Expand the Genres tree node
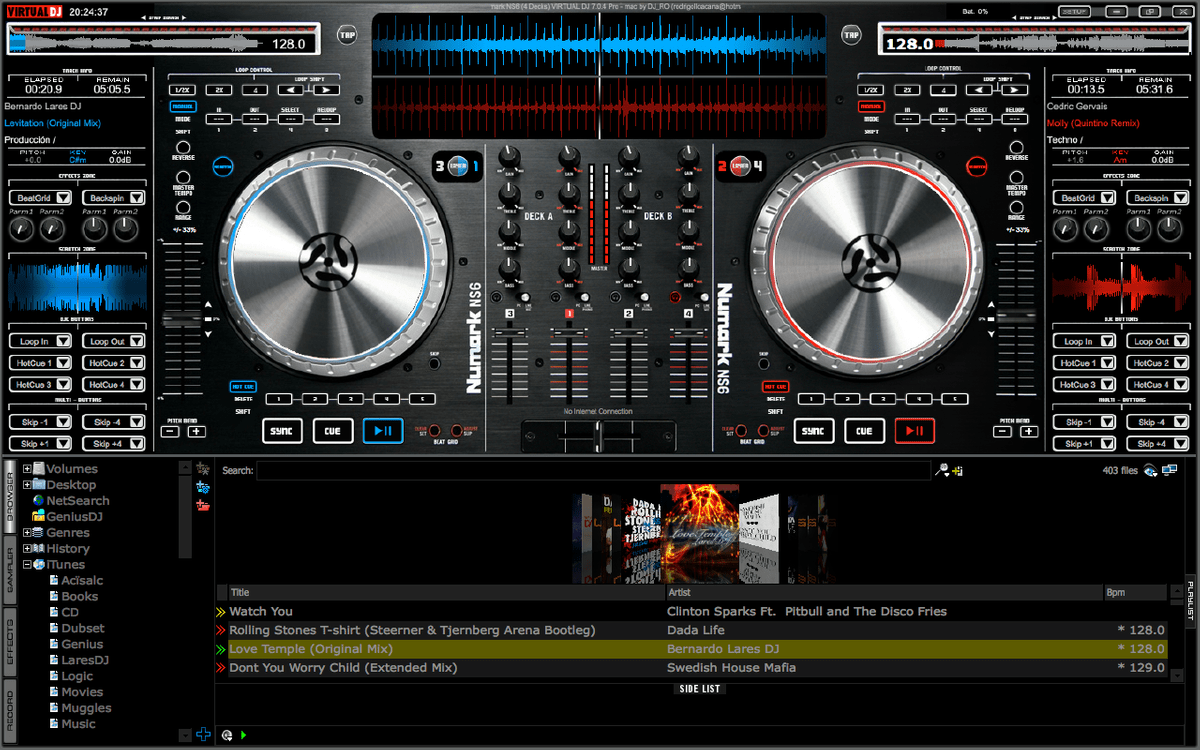The height and width of the screenshot is (750, 1200). coord(27,532)
